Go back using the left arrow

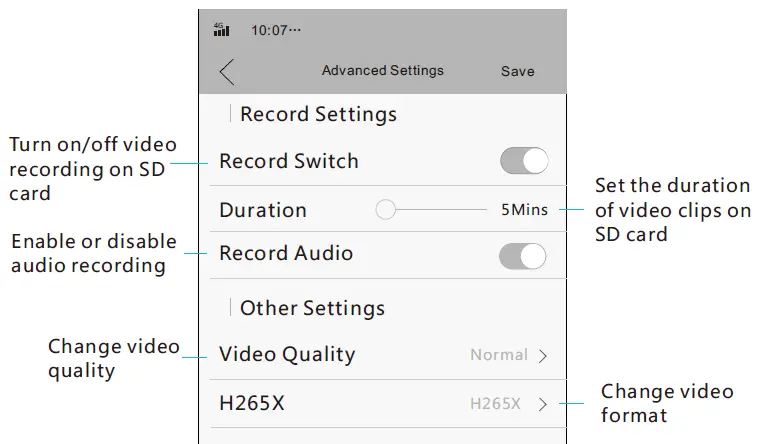(227, 71)
